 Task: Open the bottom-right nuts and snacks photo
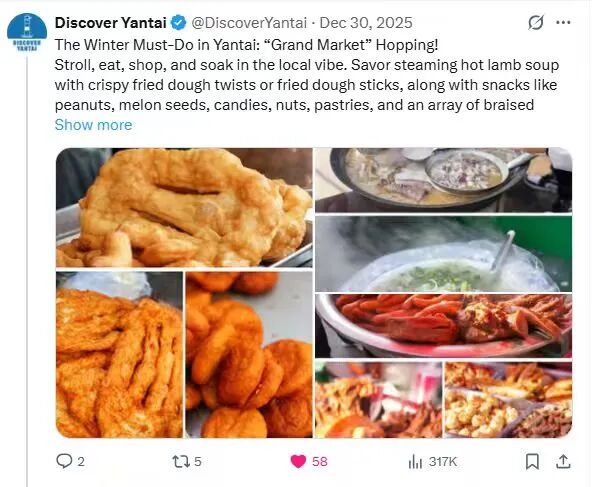pos(508,399)
